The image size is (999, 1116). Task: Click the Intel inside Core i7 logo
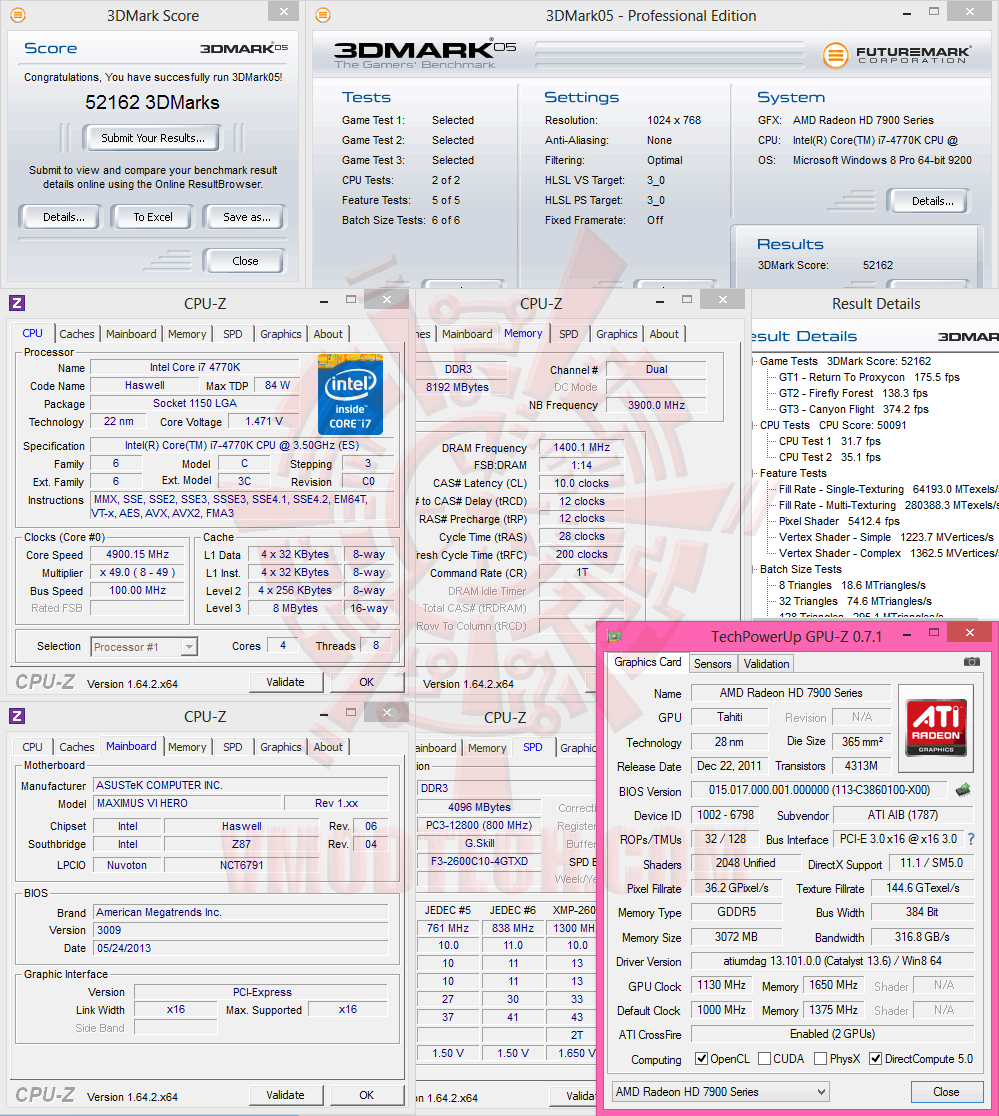[x=350, y=394]
